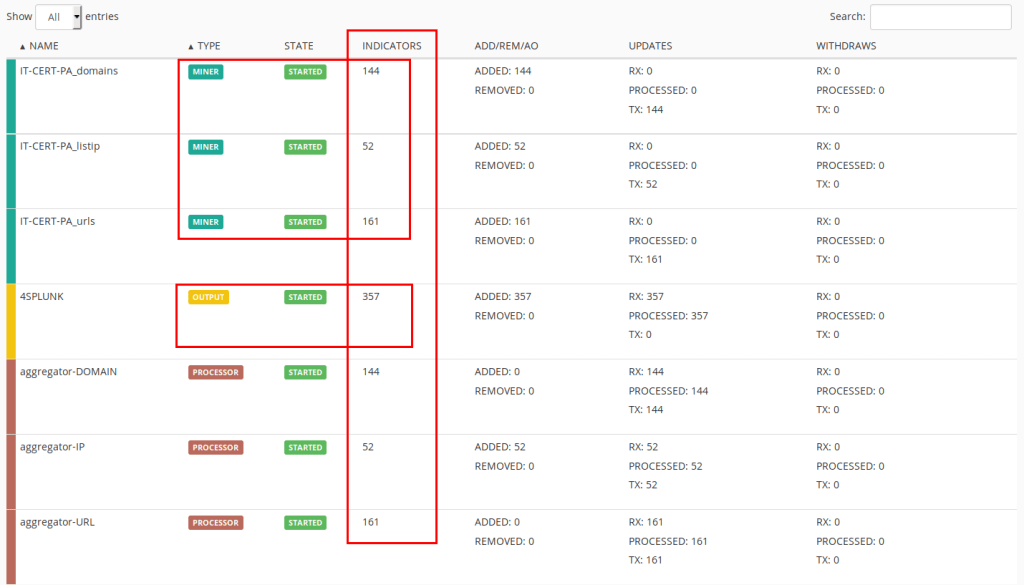Toggle the STARTED state of aggregator-IP
Viewport: 1024px width, 585px height.
304,446
